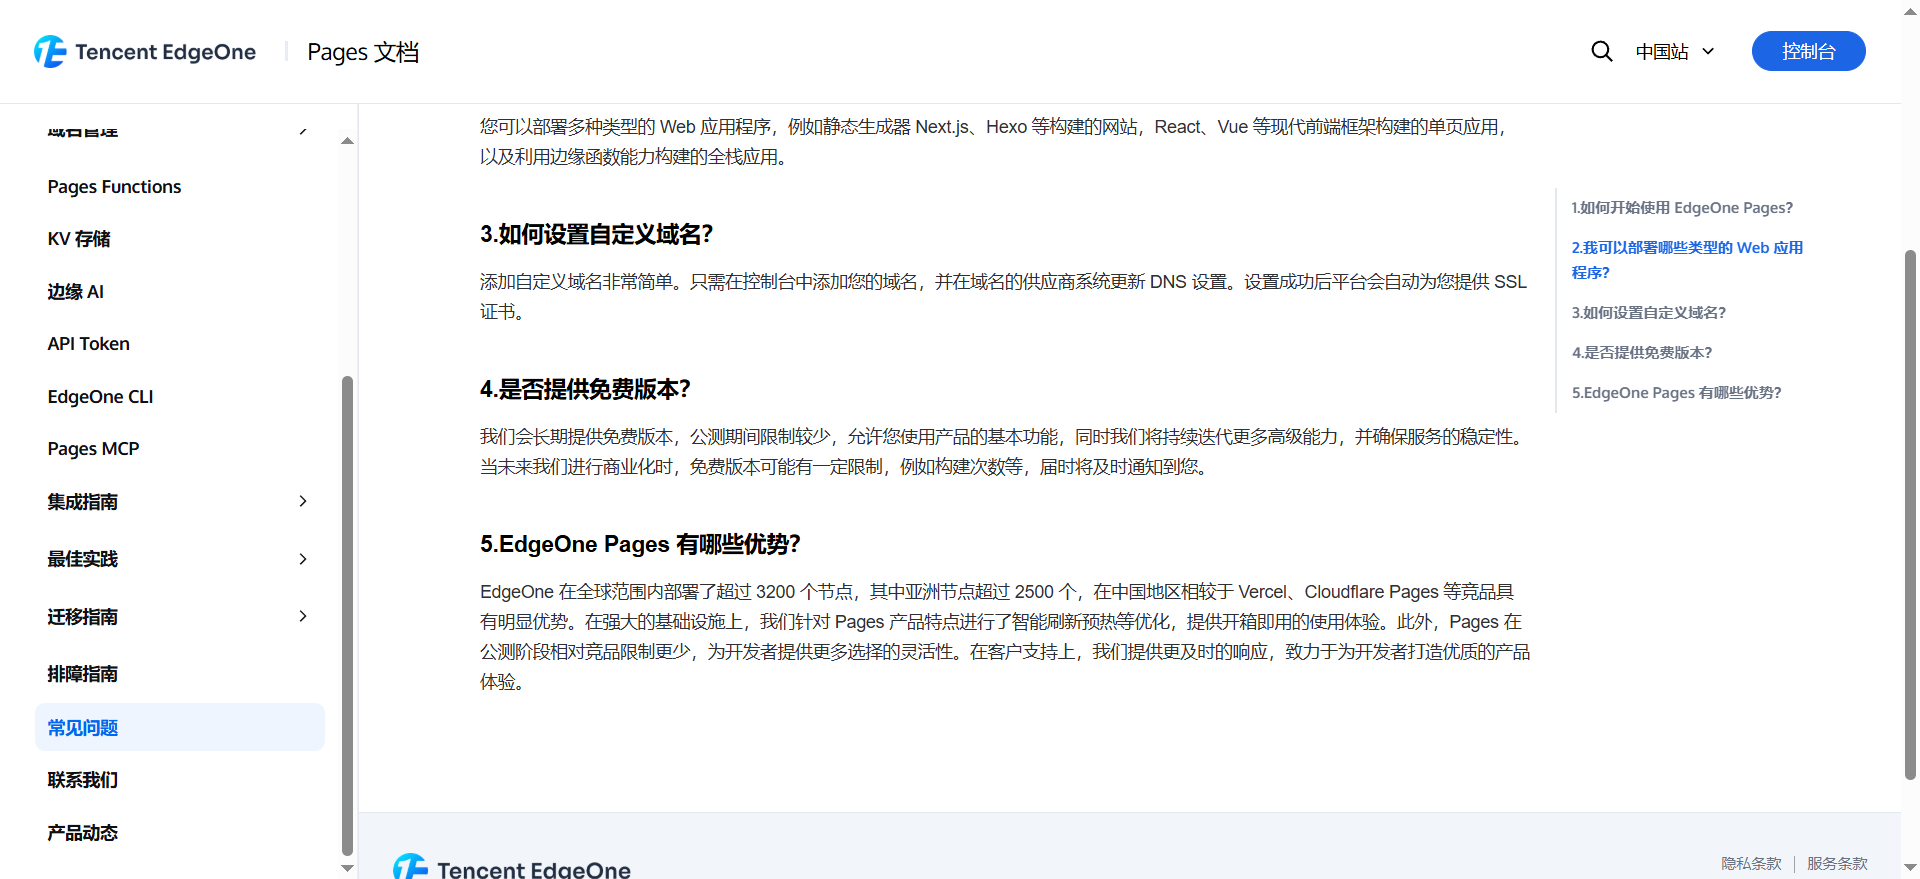This screenshot has height=879, width=1920.
Task: Open 迁移指南 in the sidebar
Action: (83, 617)
